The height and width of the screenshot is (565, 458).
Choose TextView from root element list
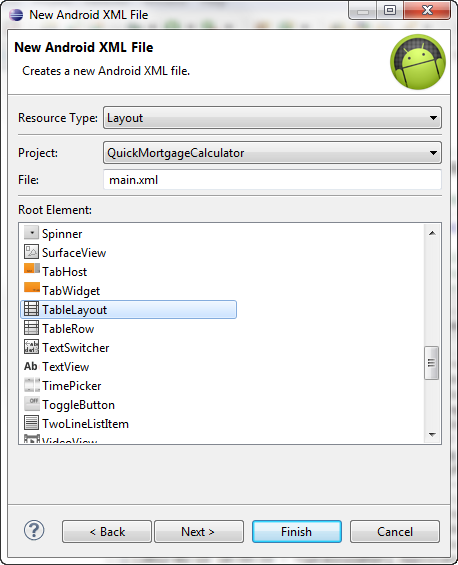(66, 367)
